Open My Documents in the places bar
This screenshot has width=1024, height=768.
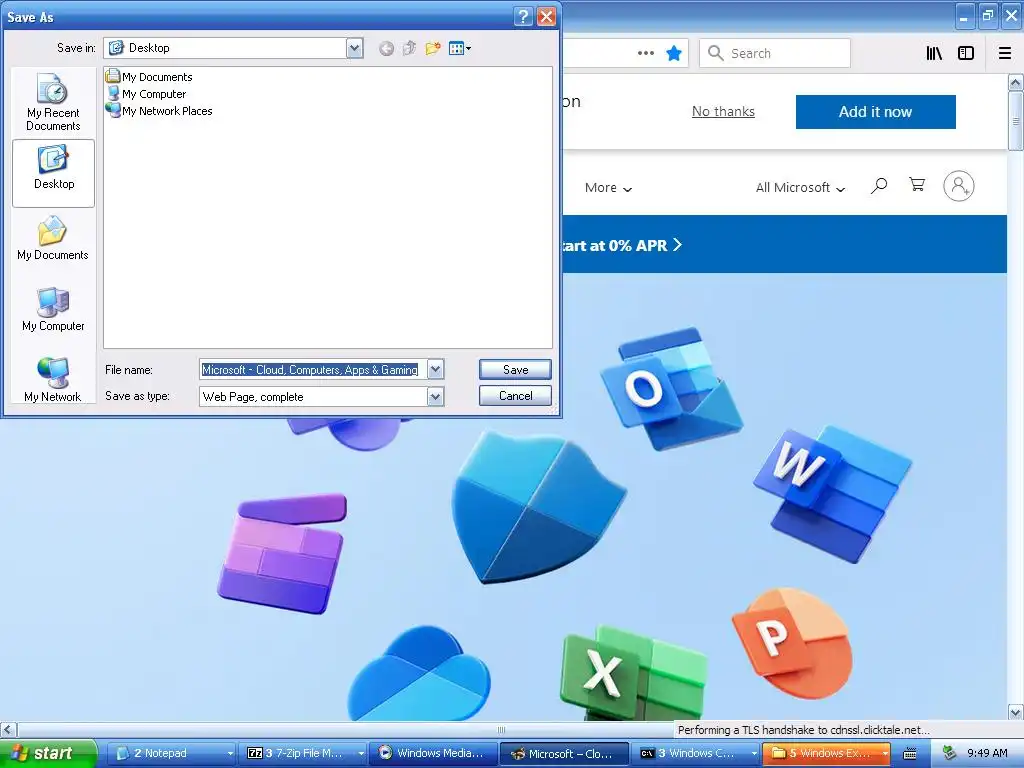(x=53, y=239)
